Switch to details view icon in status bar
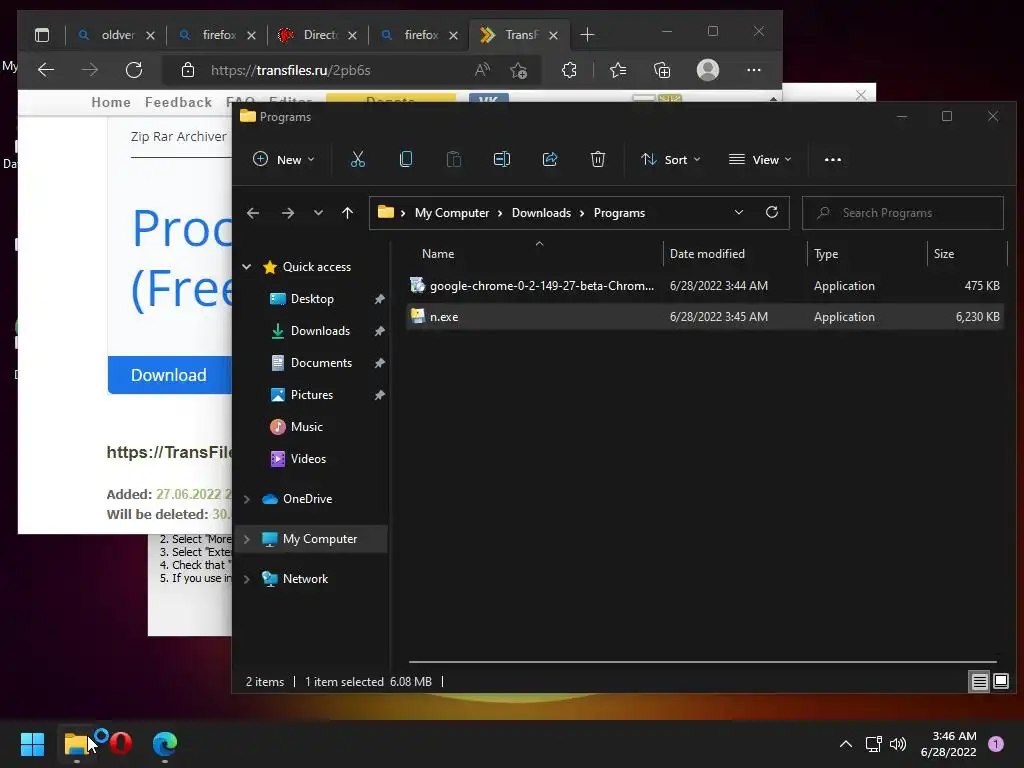This screenshot has height=768, width=1024. (979, 682)
